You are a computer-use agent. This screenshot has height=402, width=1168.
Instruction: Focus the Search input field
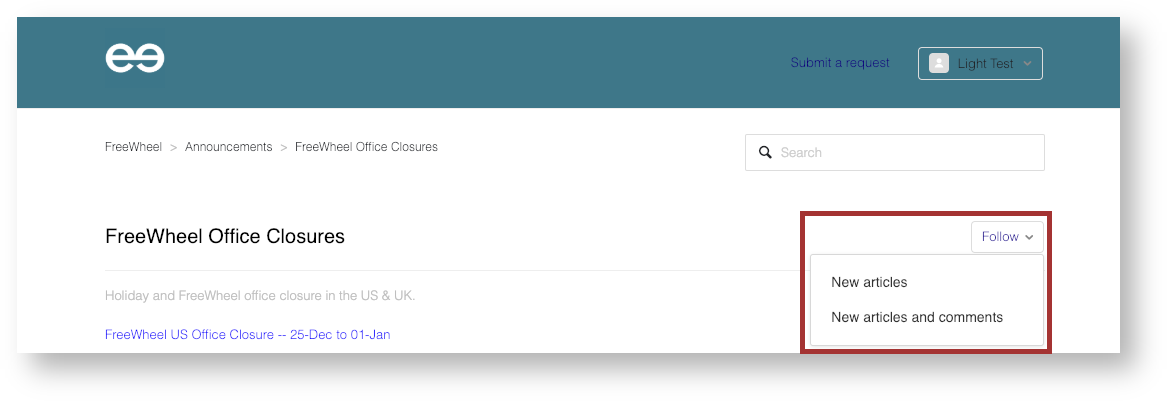[905, 153]
